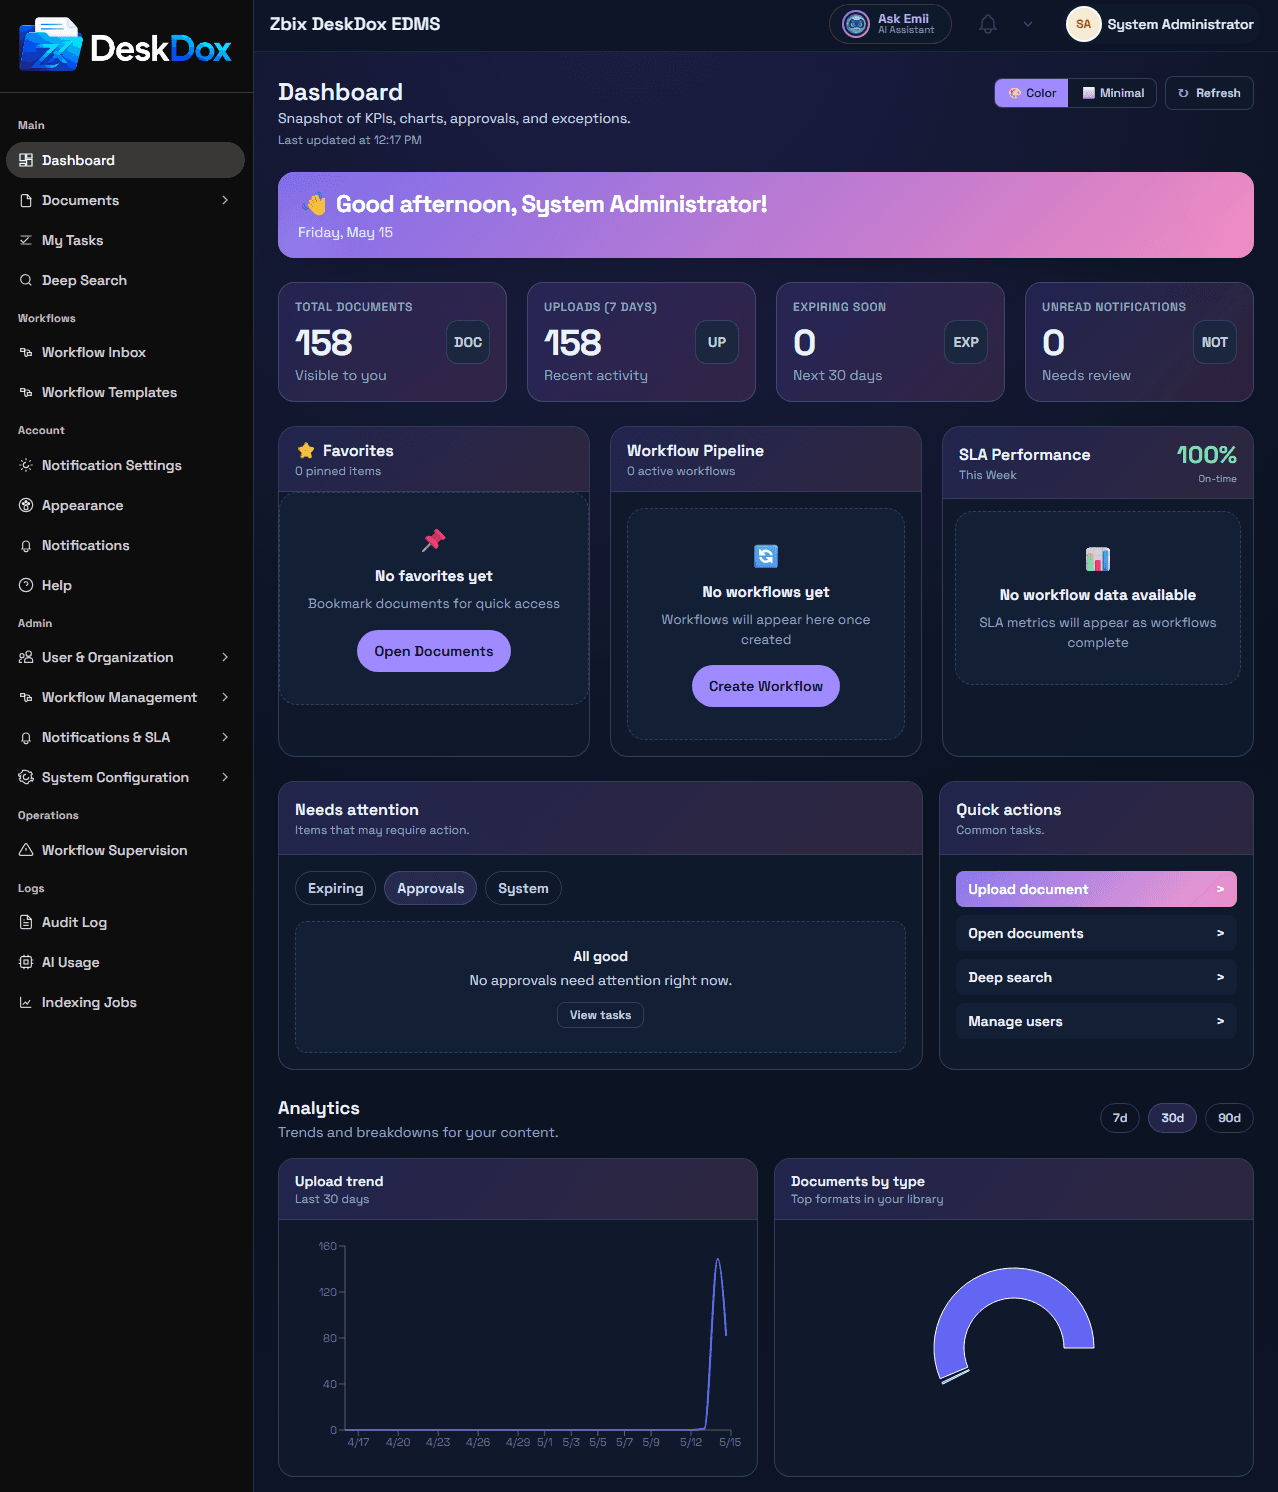This screenshot has height=1492, width=1278.
Task: Click the SA user avatar
Action: pyautogui.click(x=1083, y=24)
